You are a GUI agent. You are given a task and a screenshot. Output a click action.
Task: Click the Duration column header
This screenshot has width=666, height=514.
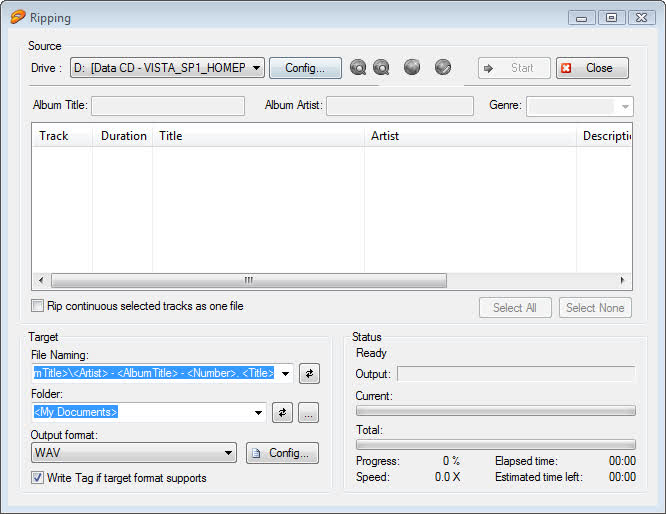[123, 136]
